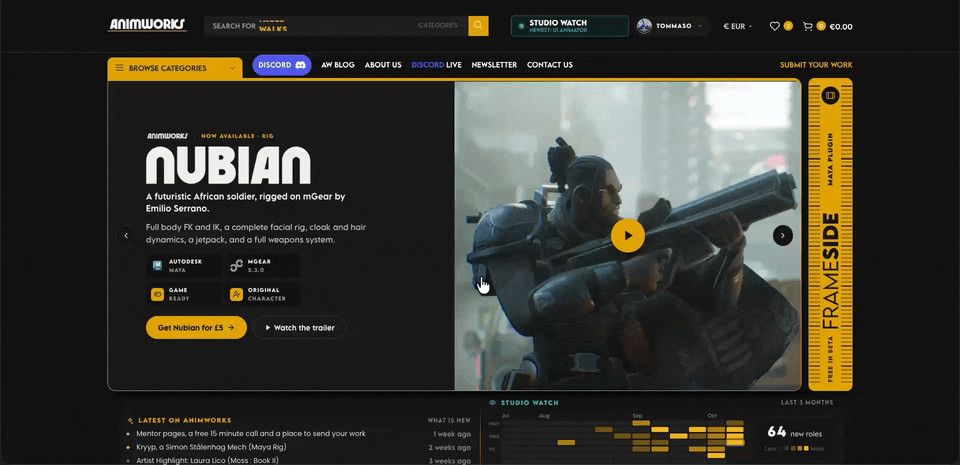The image size is (960, 465).
Task: Click the Now Available - Rig label
Action: 237,136
